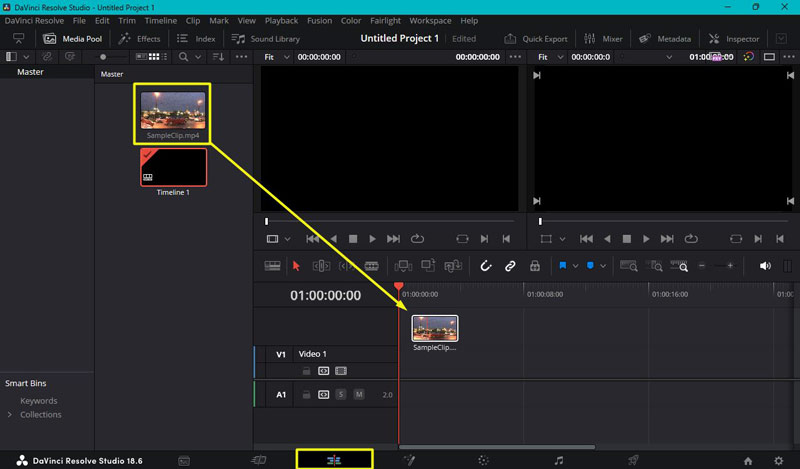
Task: Click the position lock padlock in toolbar
Action: coord(535,266)
